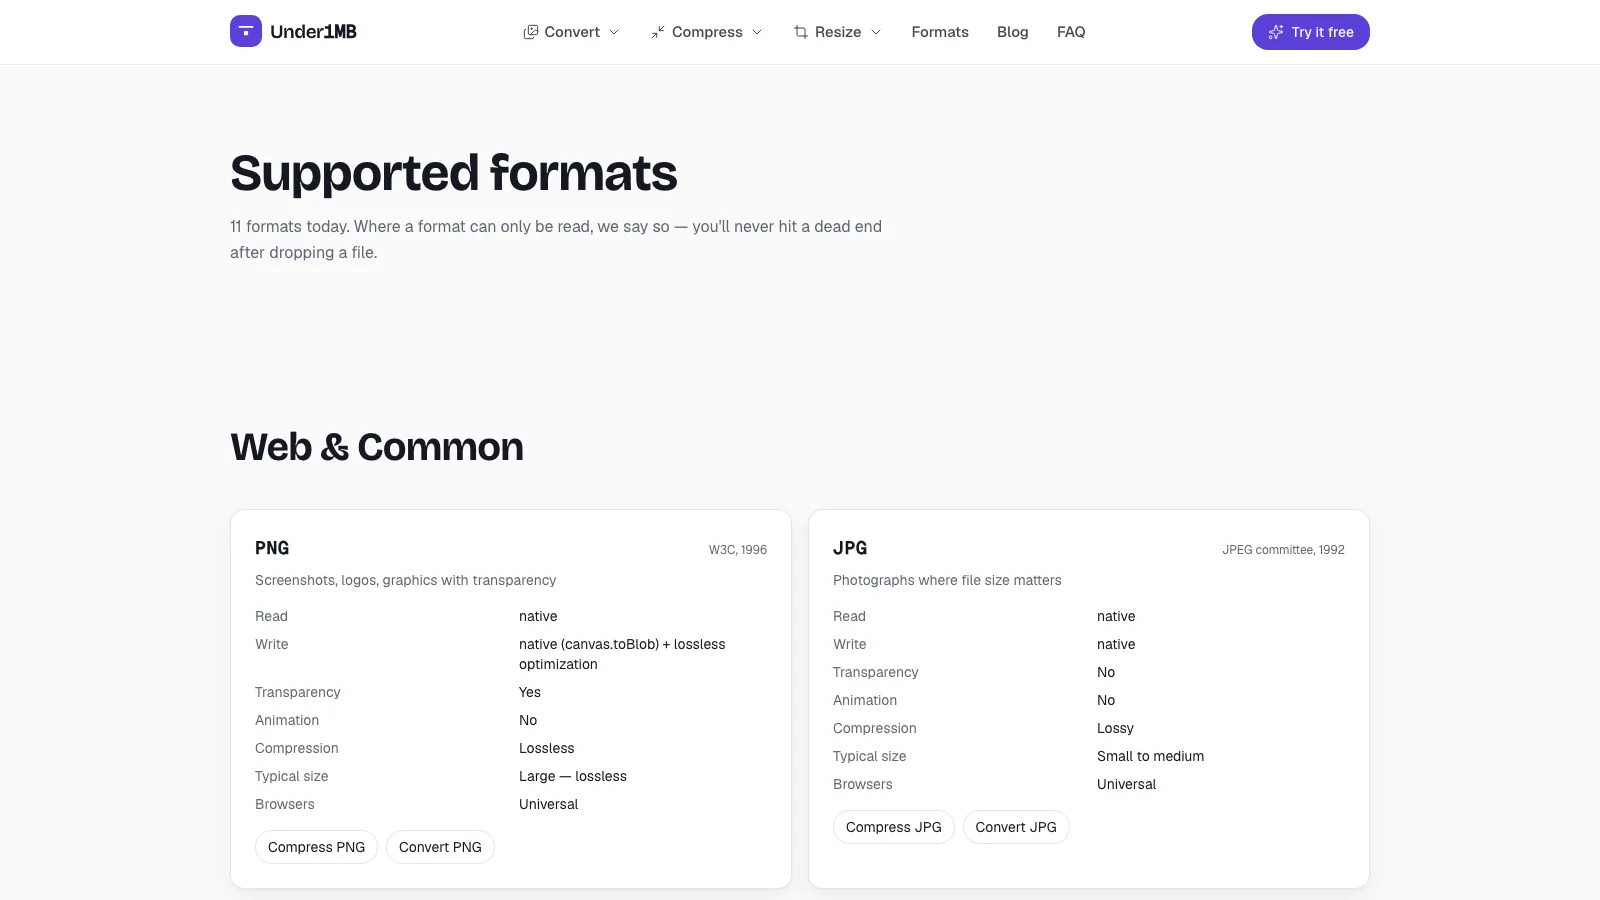Screen dimensions: 1600x900
Task: Click the Try it free button
Action: [1311, 32]
